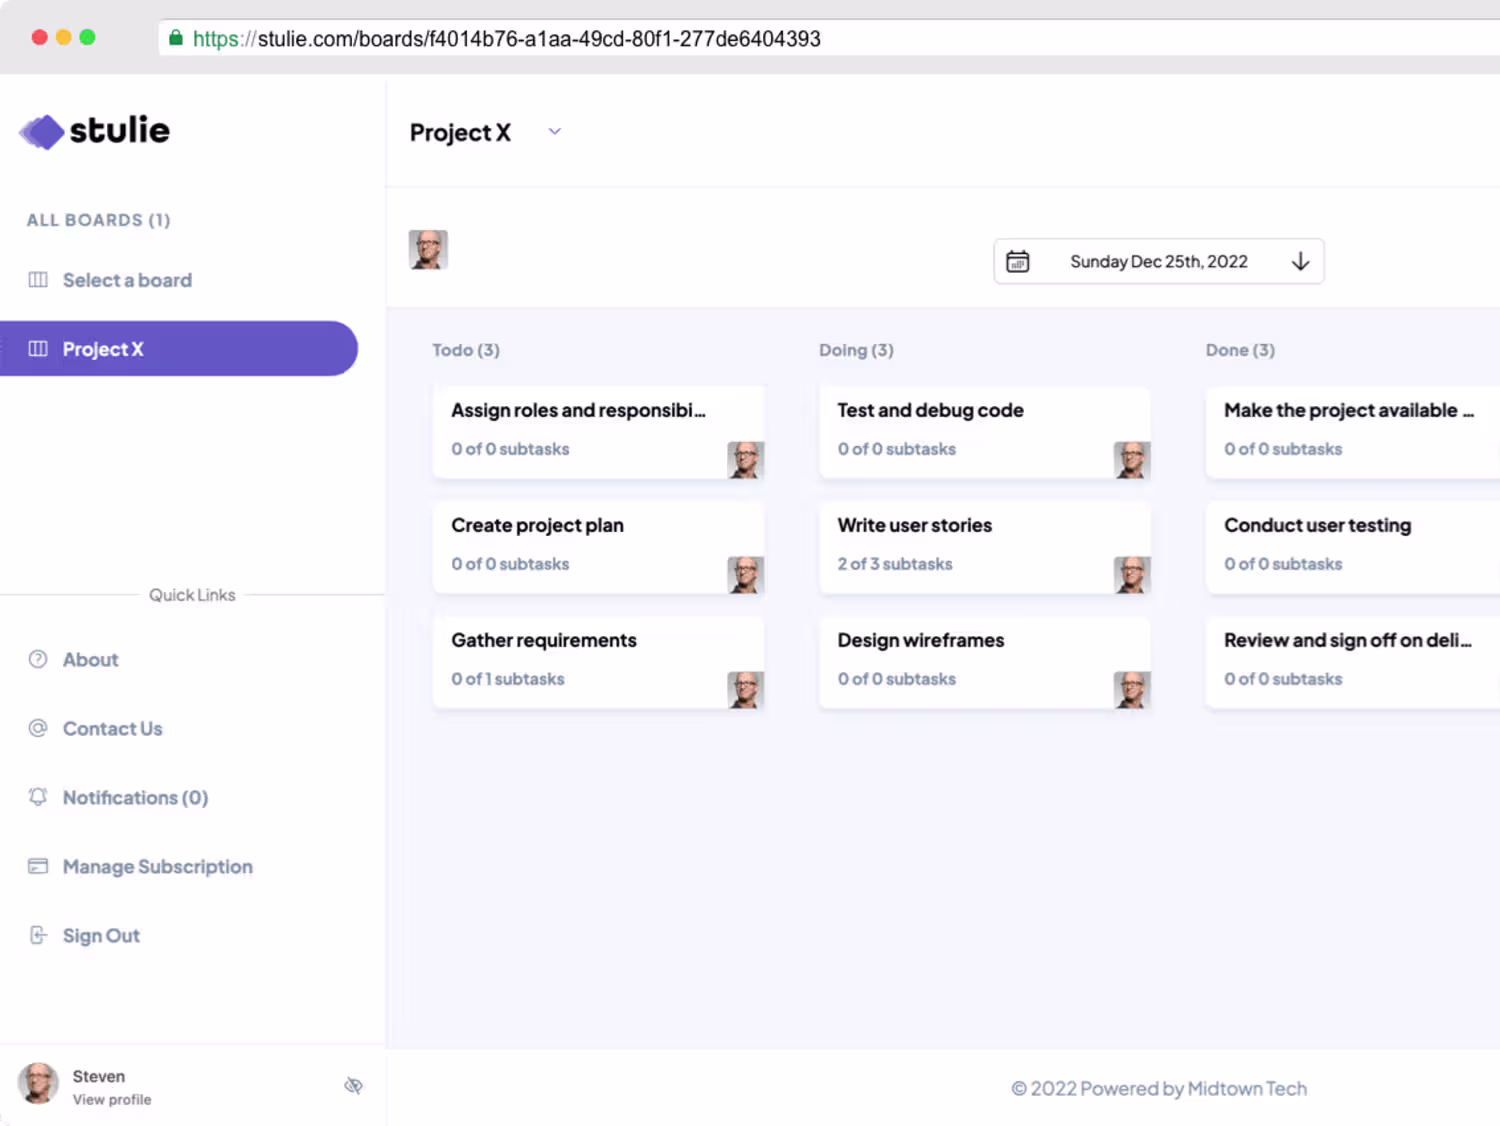Click the member avatar below Project X header
The height and width of the screenshot is (1126, 1500).
pos(428,250)
